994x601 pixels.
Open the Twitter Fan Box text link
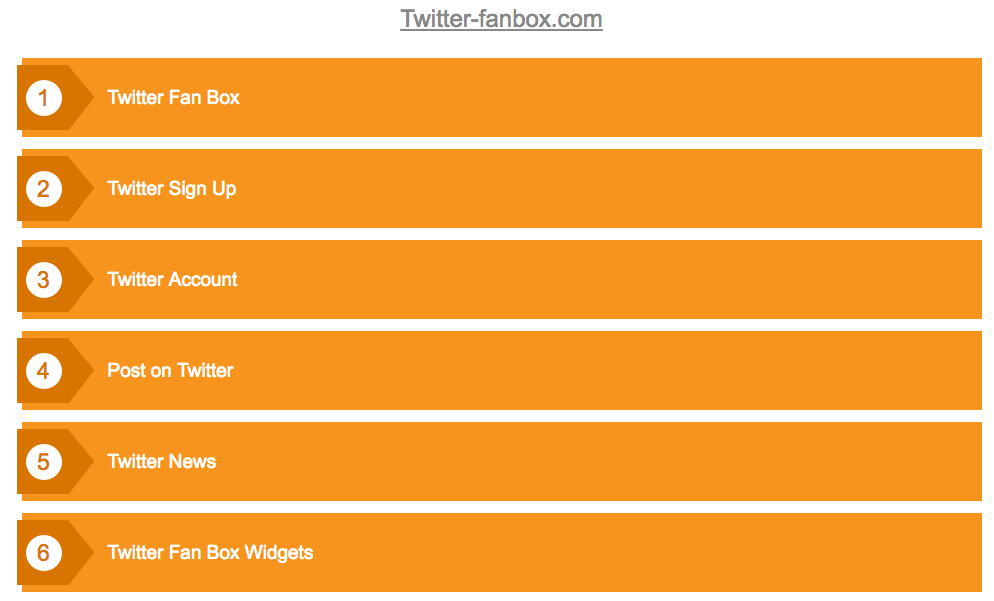(x=173, y=97)
